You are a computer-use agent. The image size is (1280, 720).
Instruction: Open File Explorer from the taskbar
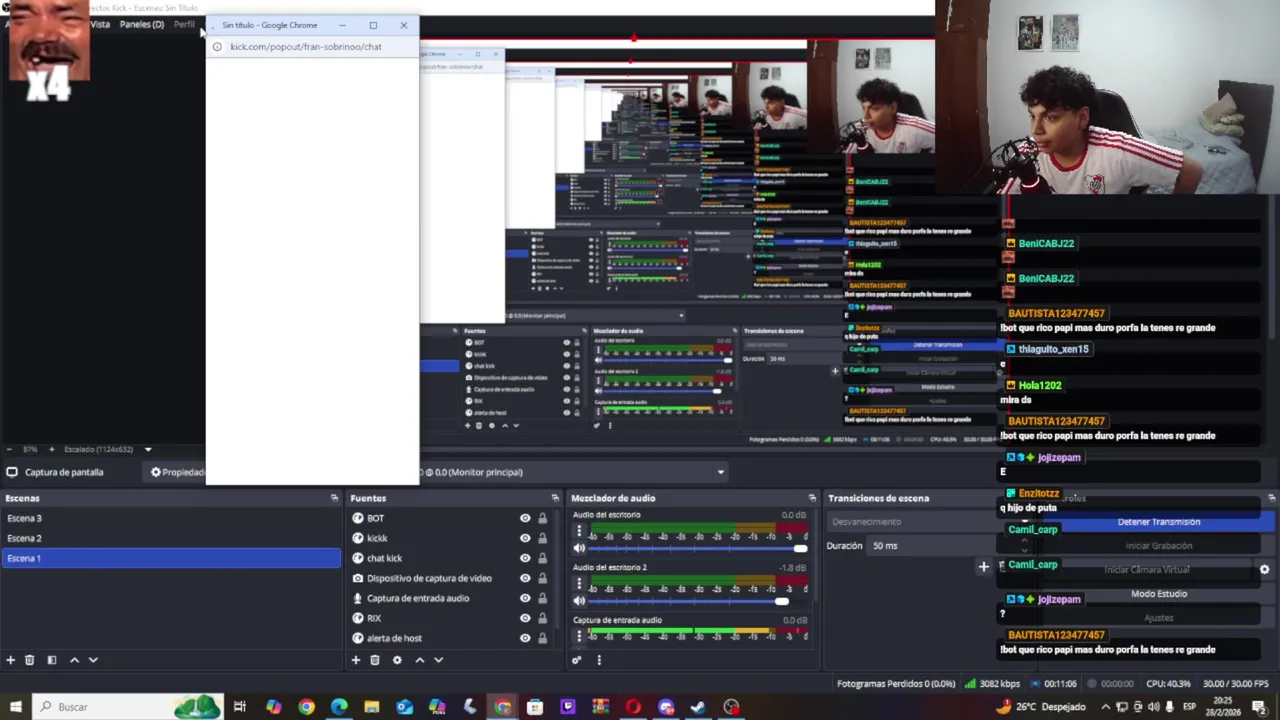click(372, 707)
